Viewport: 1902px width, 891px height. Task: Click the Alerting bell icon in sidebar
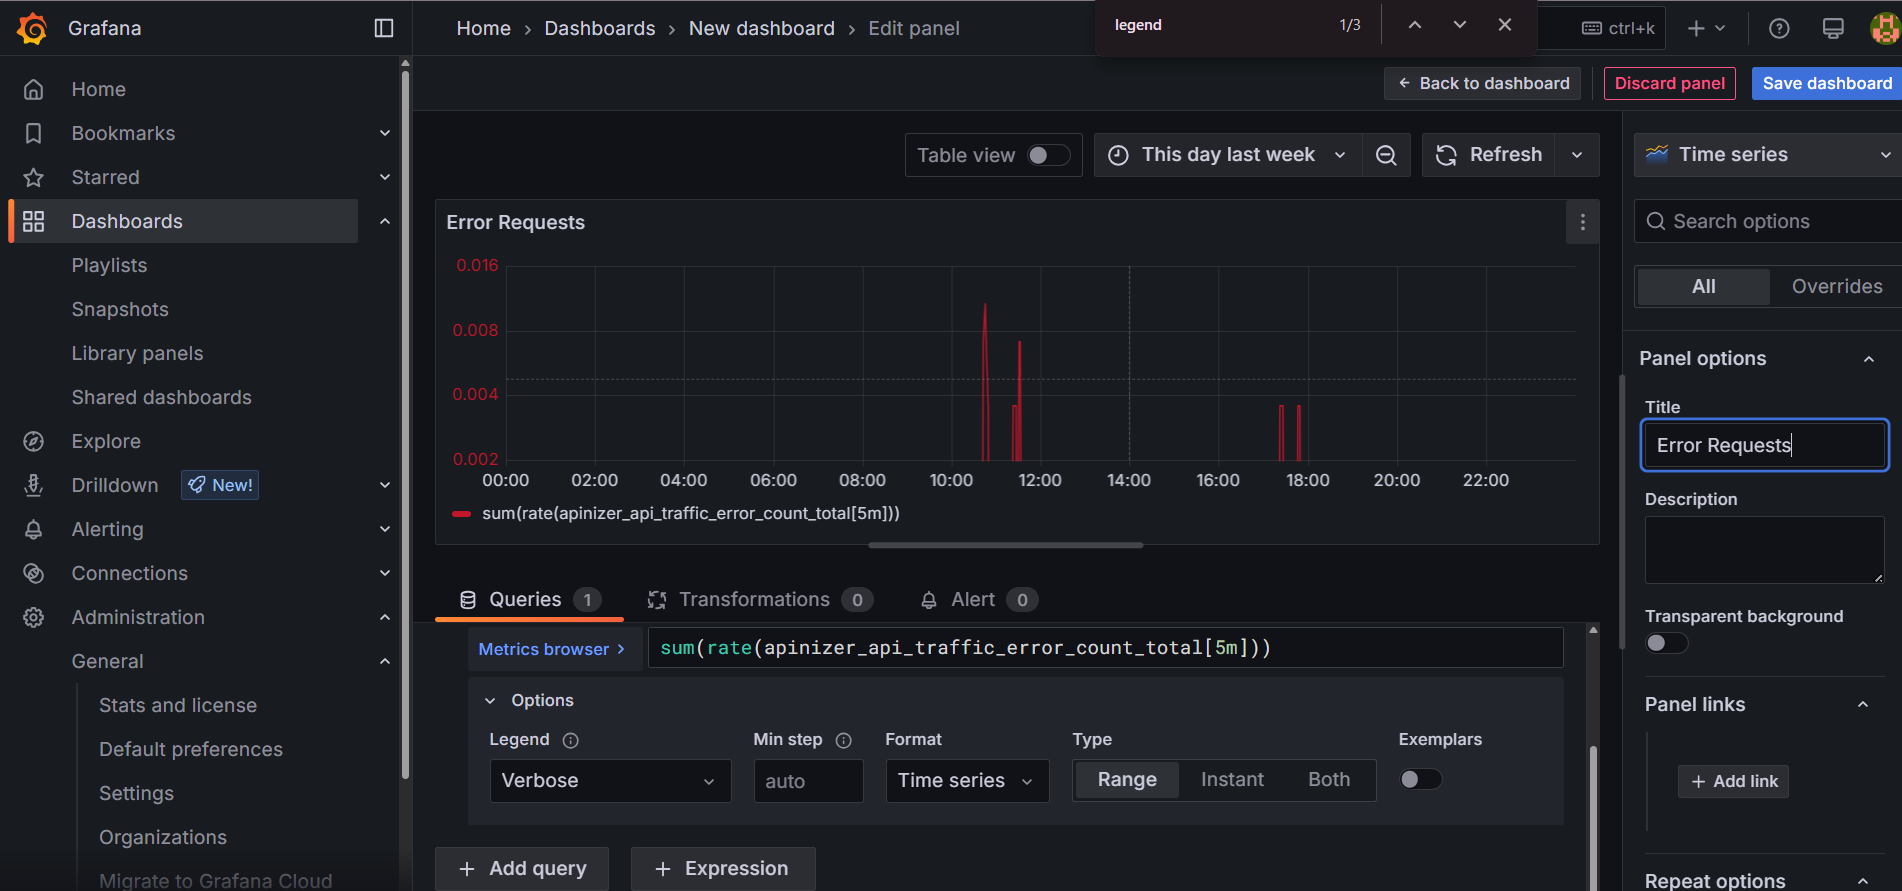(x=33, y=529)
